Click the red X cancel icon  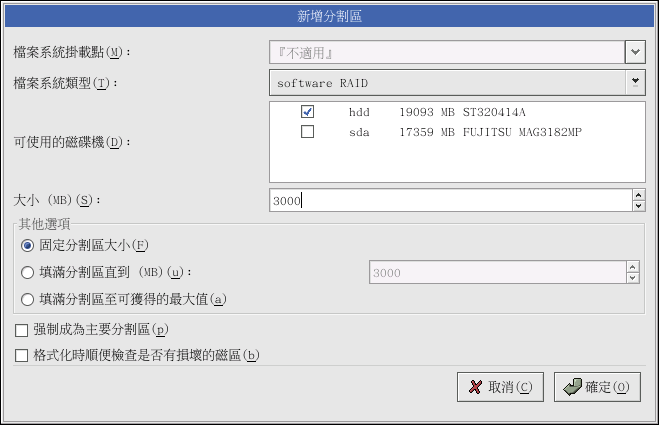(x=477, y=387)
